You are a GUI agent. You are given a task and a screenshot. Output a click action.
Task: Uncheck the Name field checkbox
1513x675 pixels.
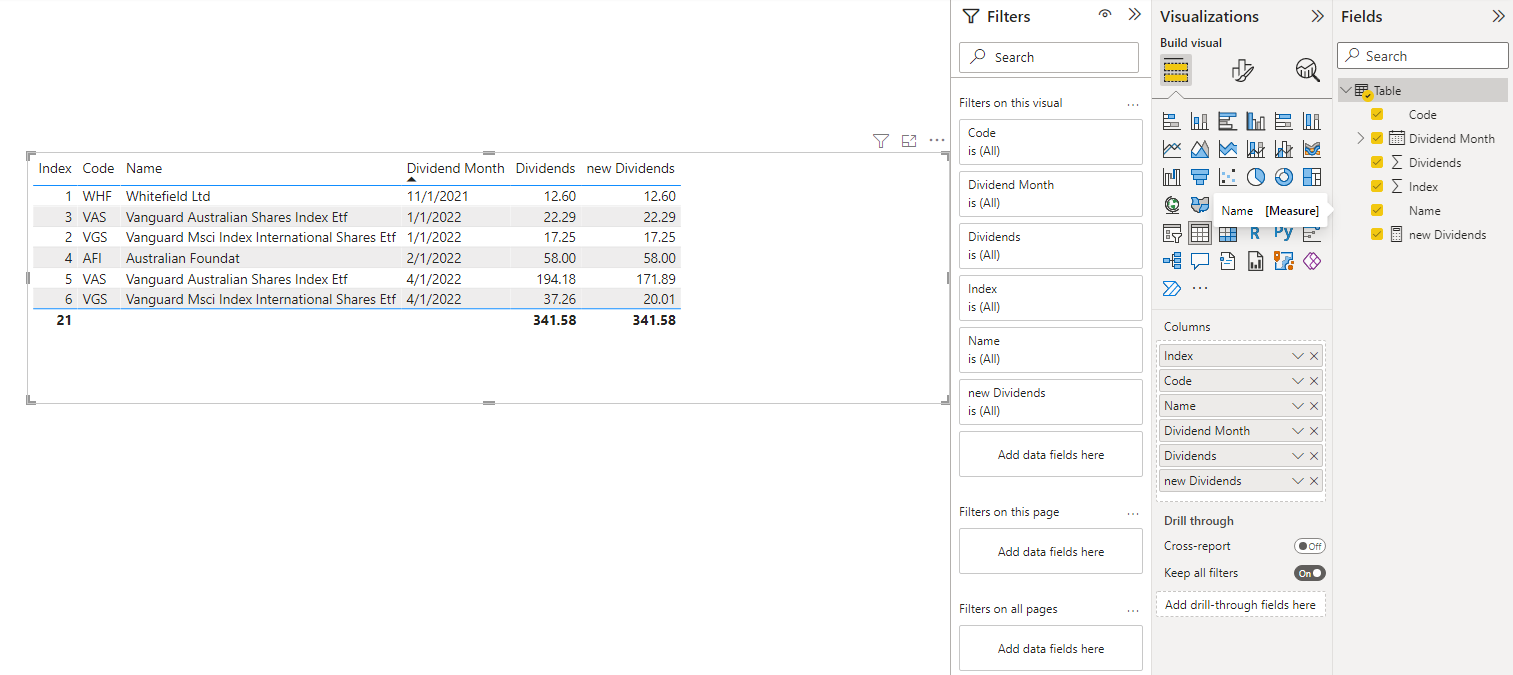click(x=1377, y=210)
